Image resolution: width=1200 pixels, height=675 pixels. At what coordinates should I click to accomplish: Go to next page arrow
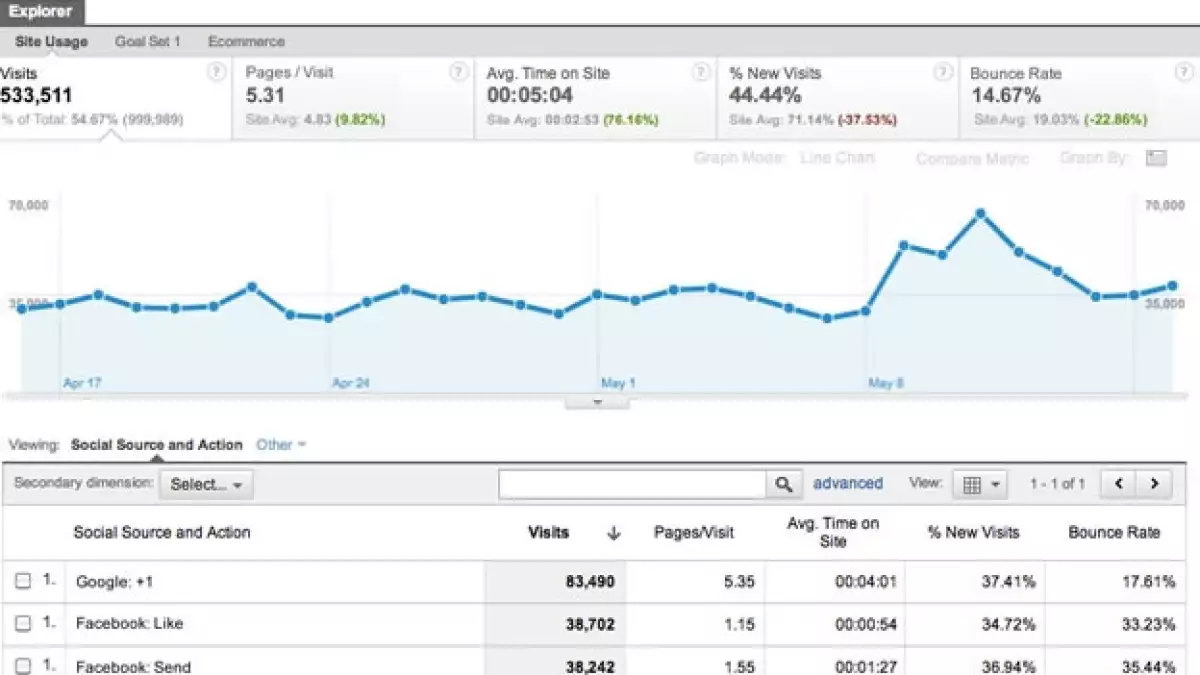coord(1154,484)
